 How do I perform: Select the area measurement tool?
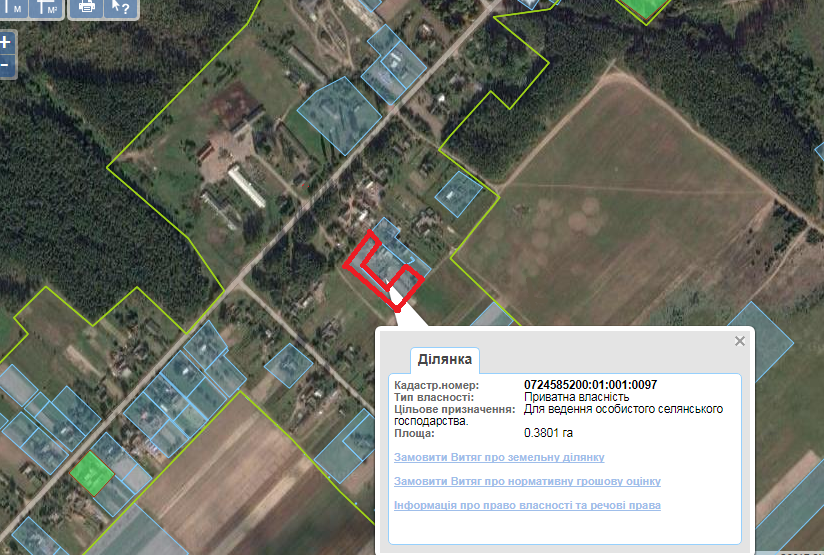click(x=46, y=7)
